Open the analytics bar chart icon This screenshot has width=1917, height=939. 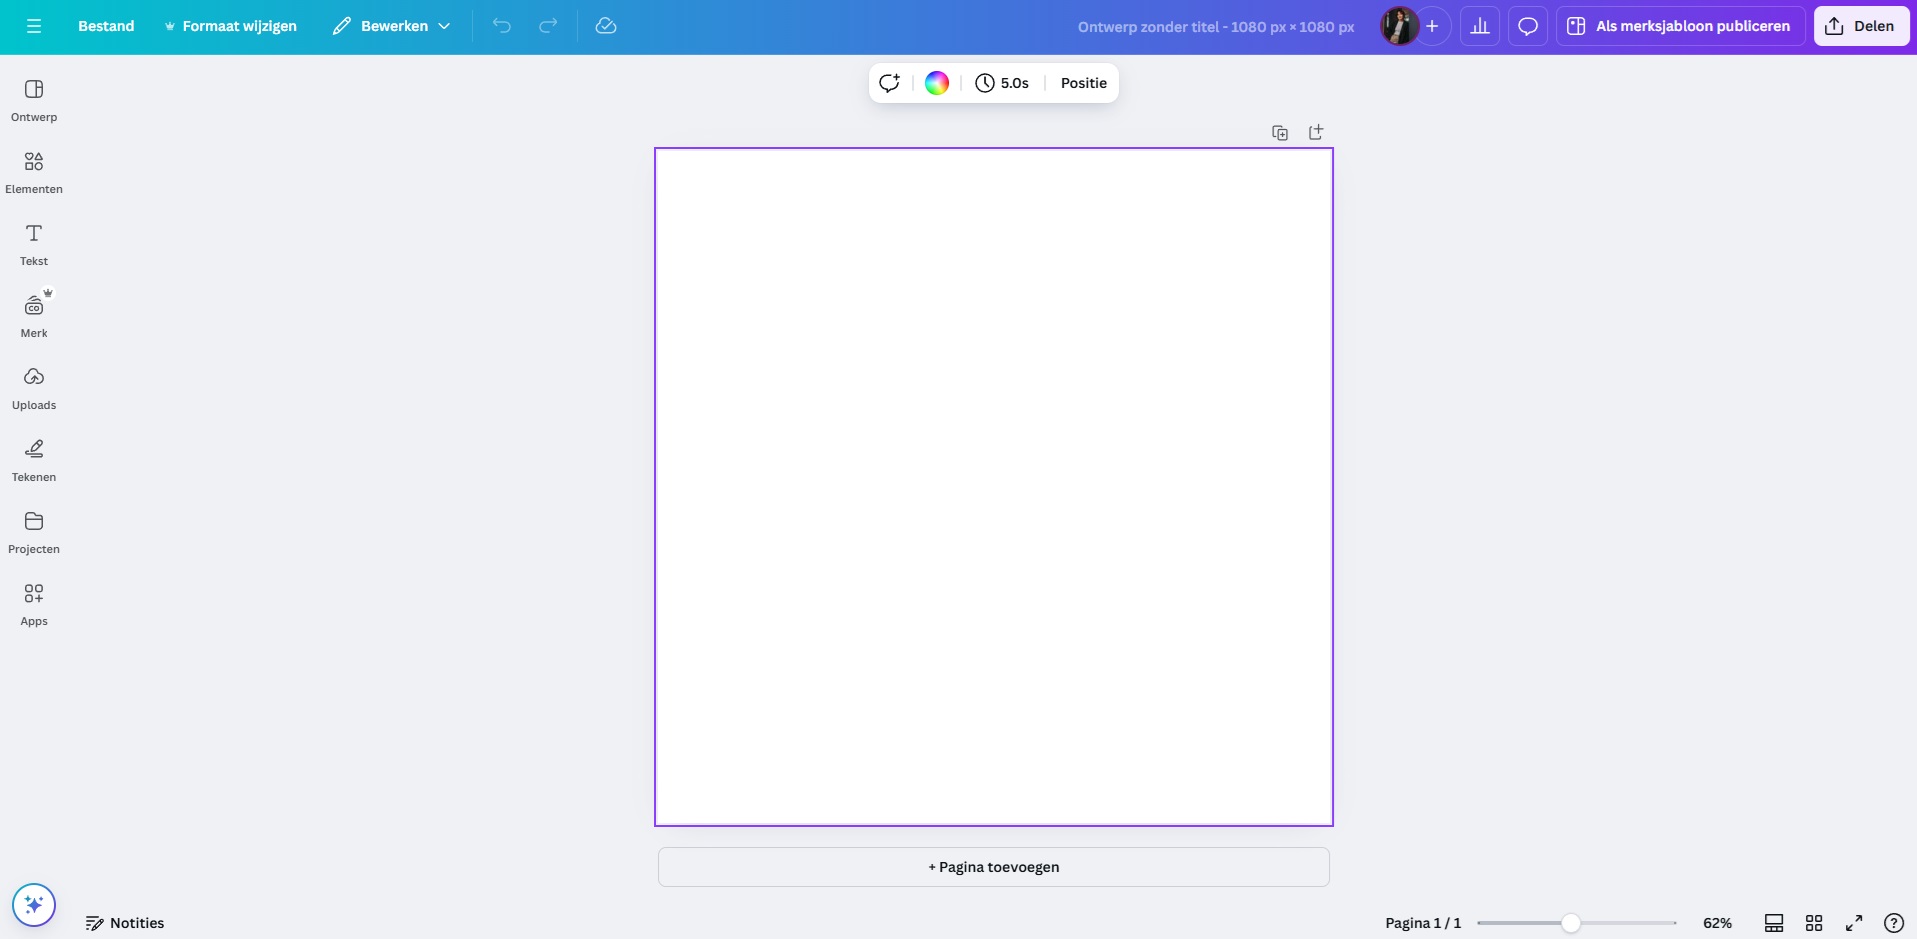pyautogui.click(x=1480, y=26)
